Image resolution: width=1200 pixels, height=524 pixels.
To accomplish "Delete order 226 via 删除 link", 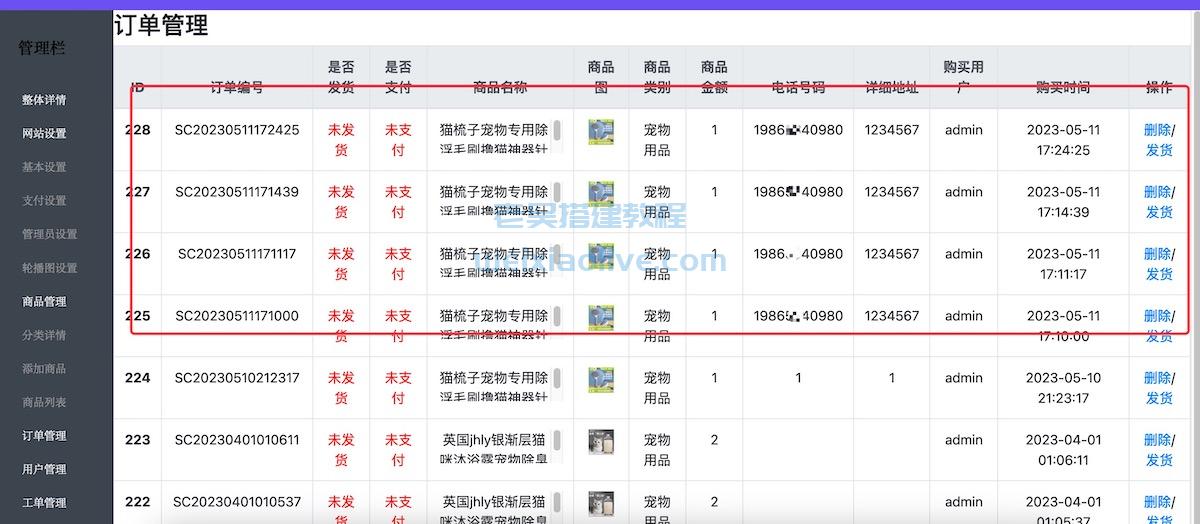I will 1157,254.
